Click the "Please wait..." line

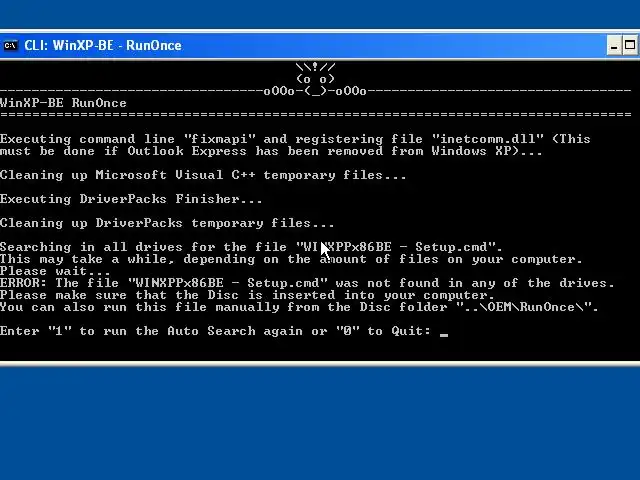click(x=55, y=271)
